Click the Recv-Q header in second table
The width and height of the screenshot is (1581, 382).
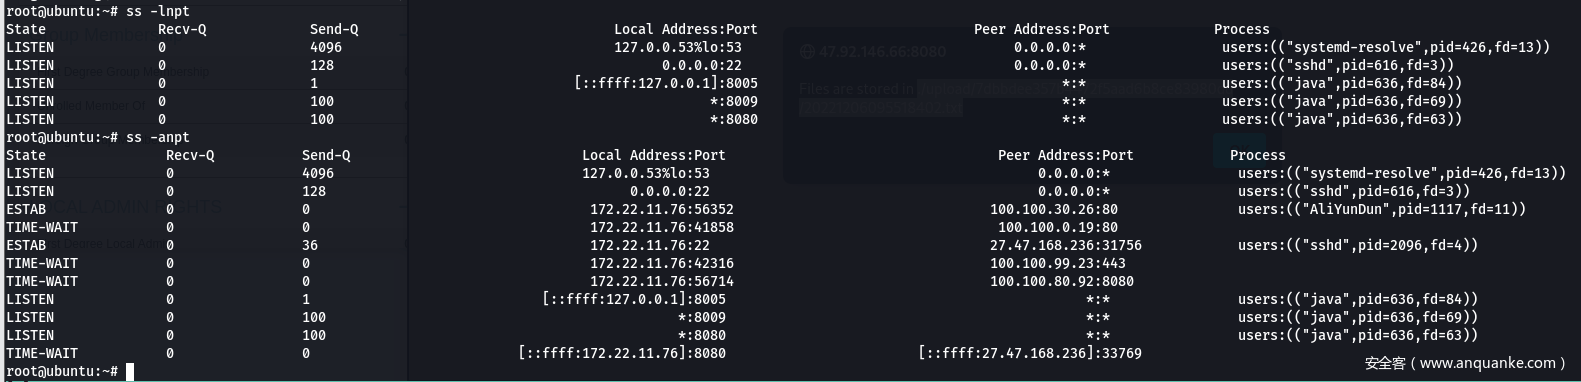click(190, 155)
